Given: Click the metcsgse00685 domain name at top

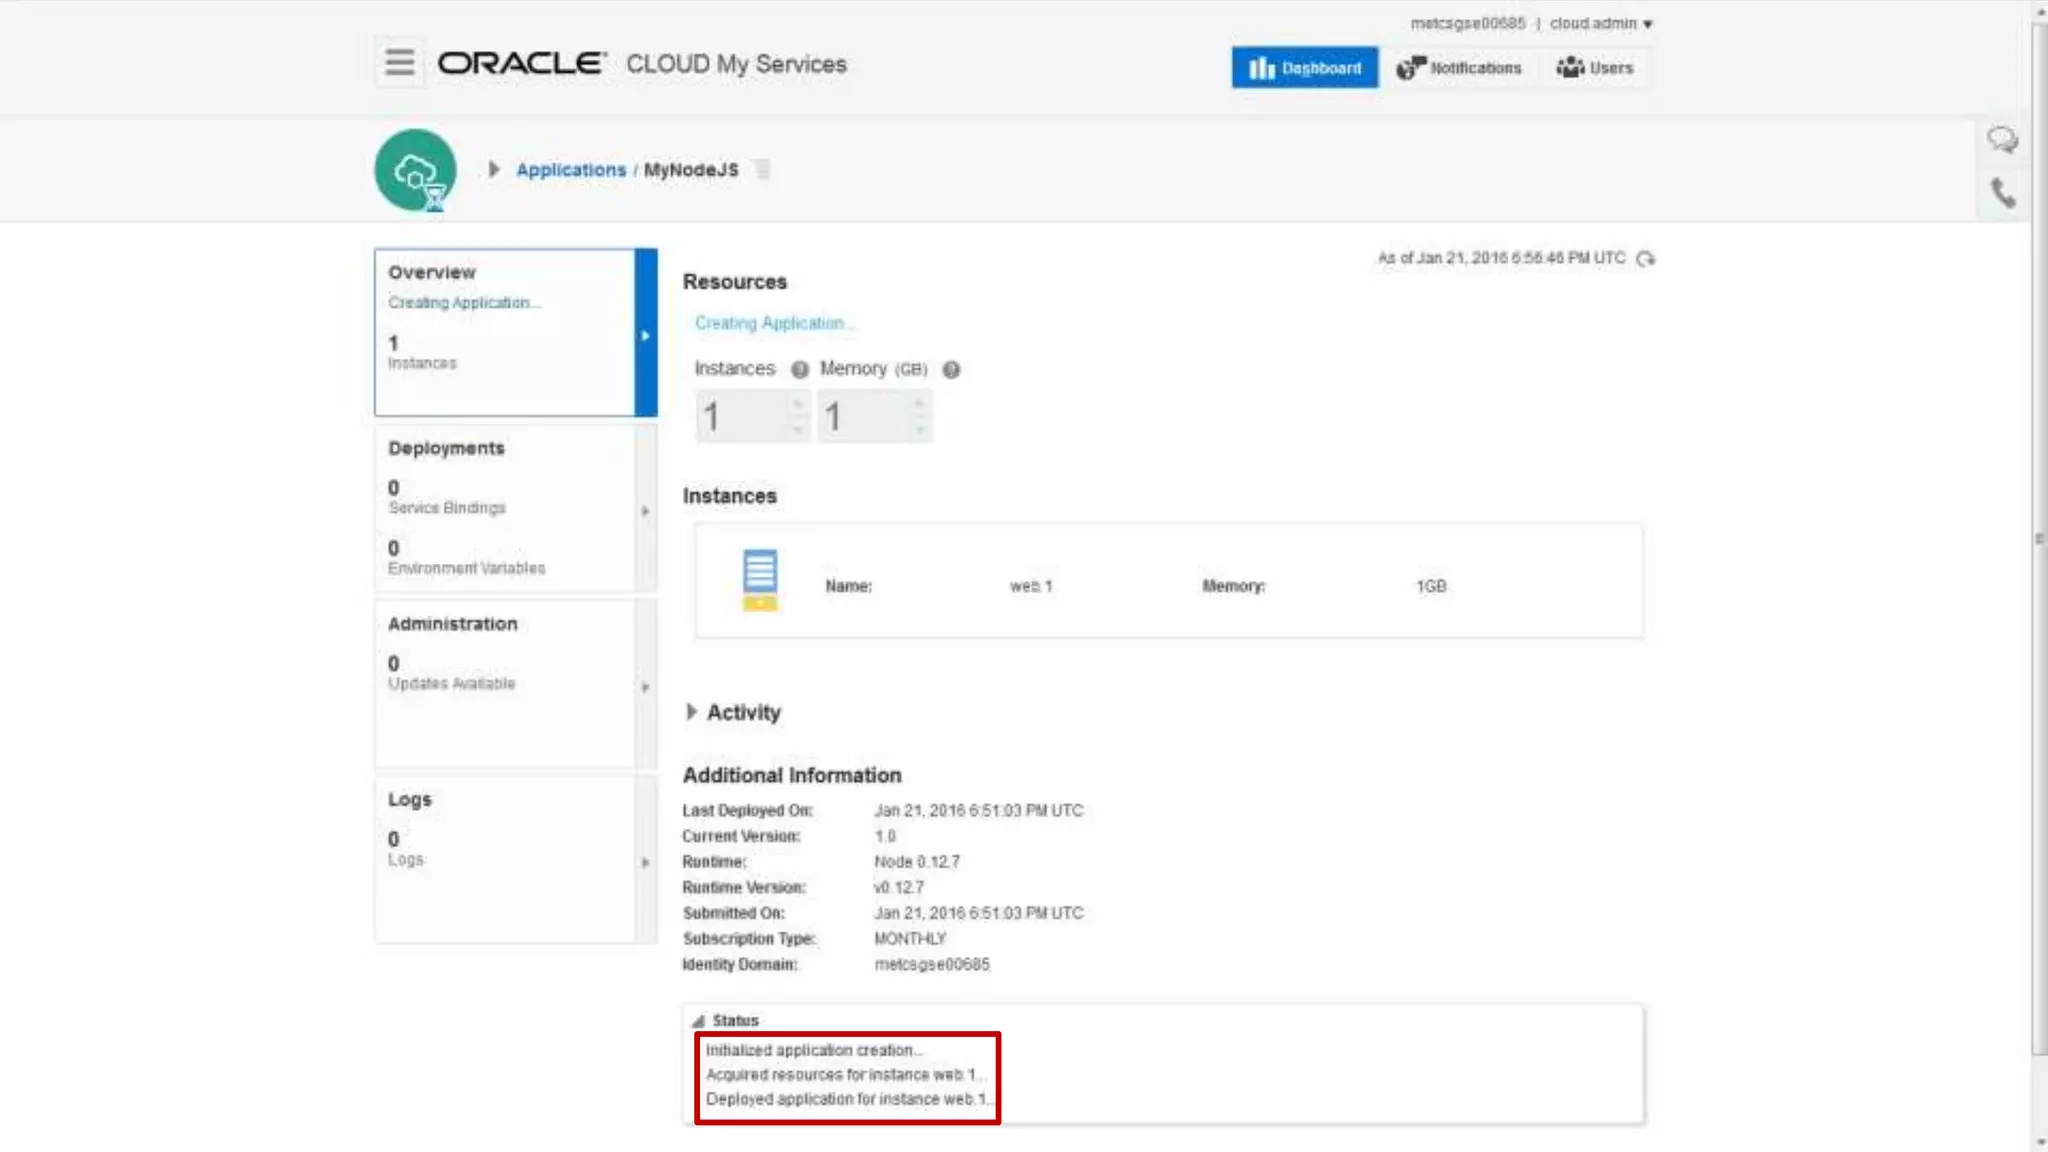Looking at the screenshot, I should [1468, 23].
